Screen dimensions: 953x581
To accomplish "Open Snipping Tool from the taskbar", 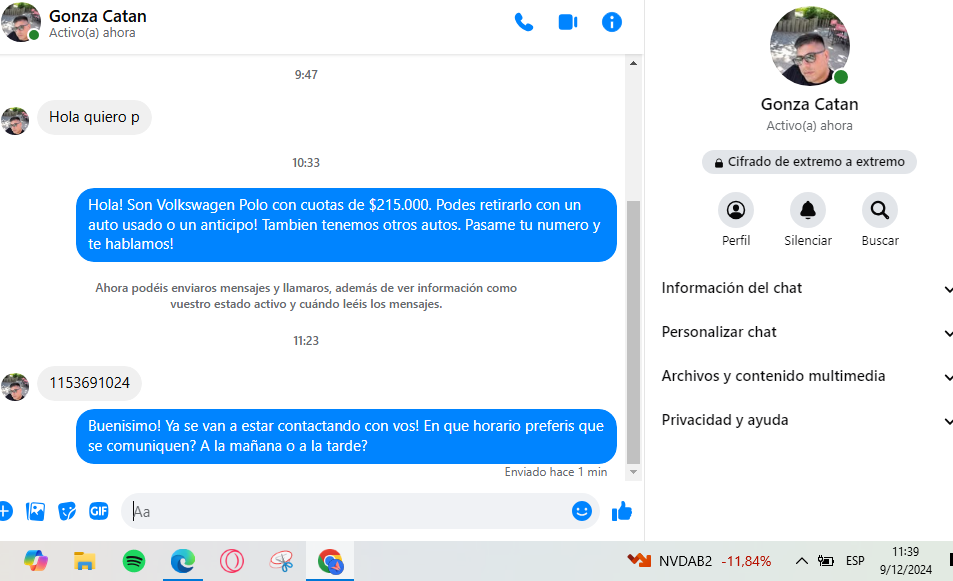I will pyautogui.click(x=281, y=560).
